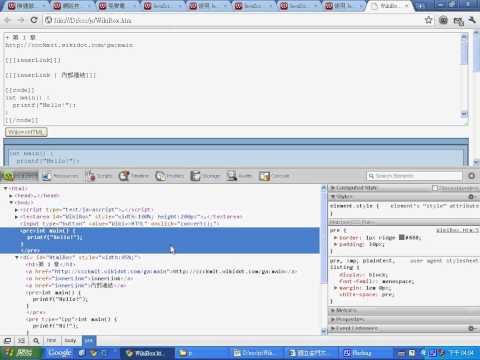Switch to the fourth browser tab
This screenshot has width=480, height=360.
(163, 6)
